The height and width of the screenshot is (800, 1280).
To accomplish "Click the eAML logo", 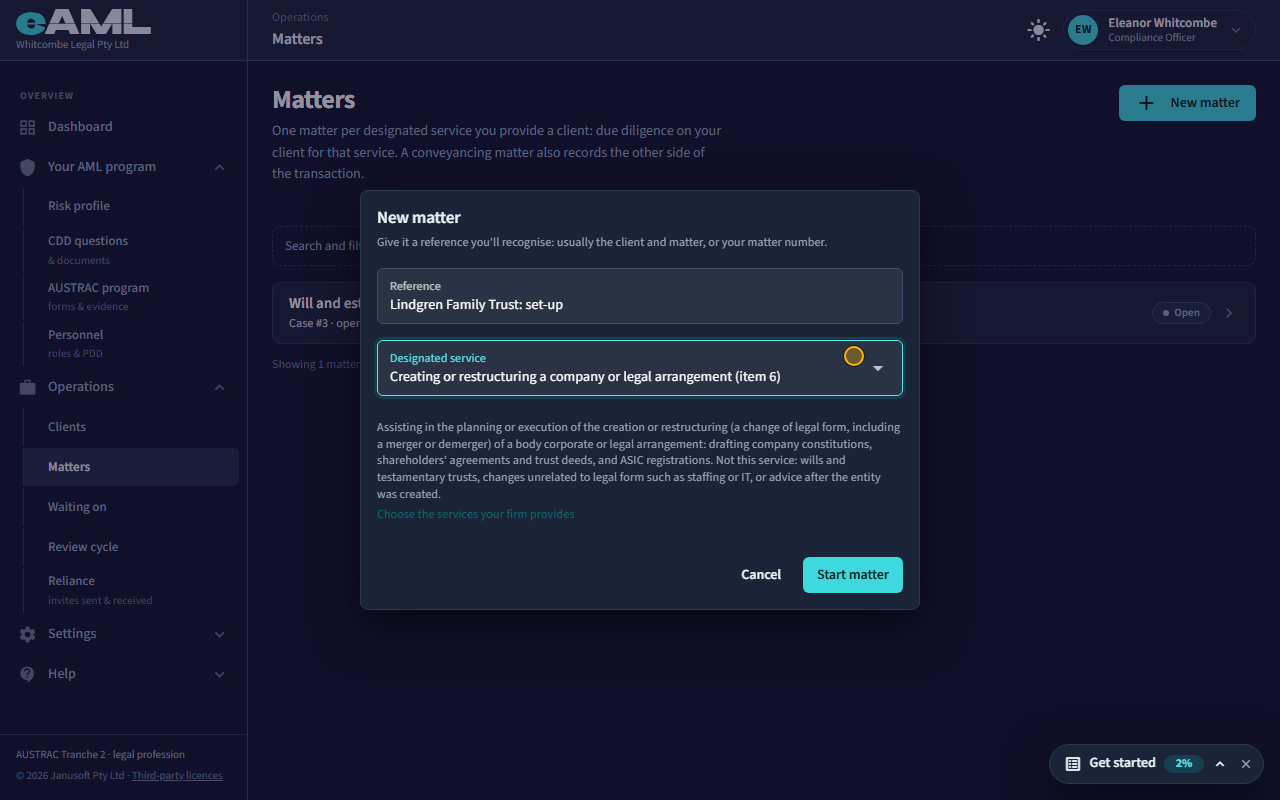I will [x=83, y=22].
